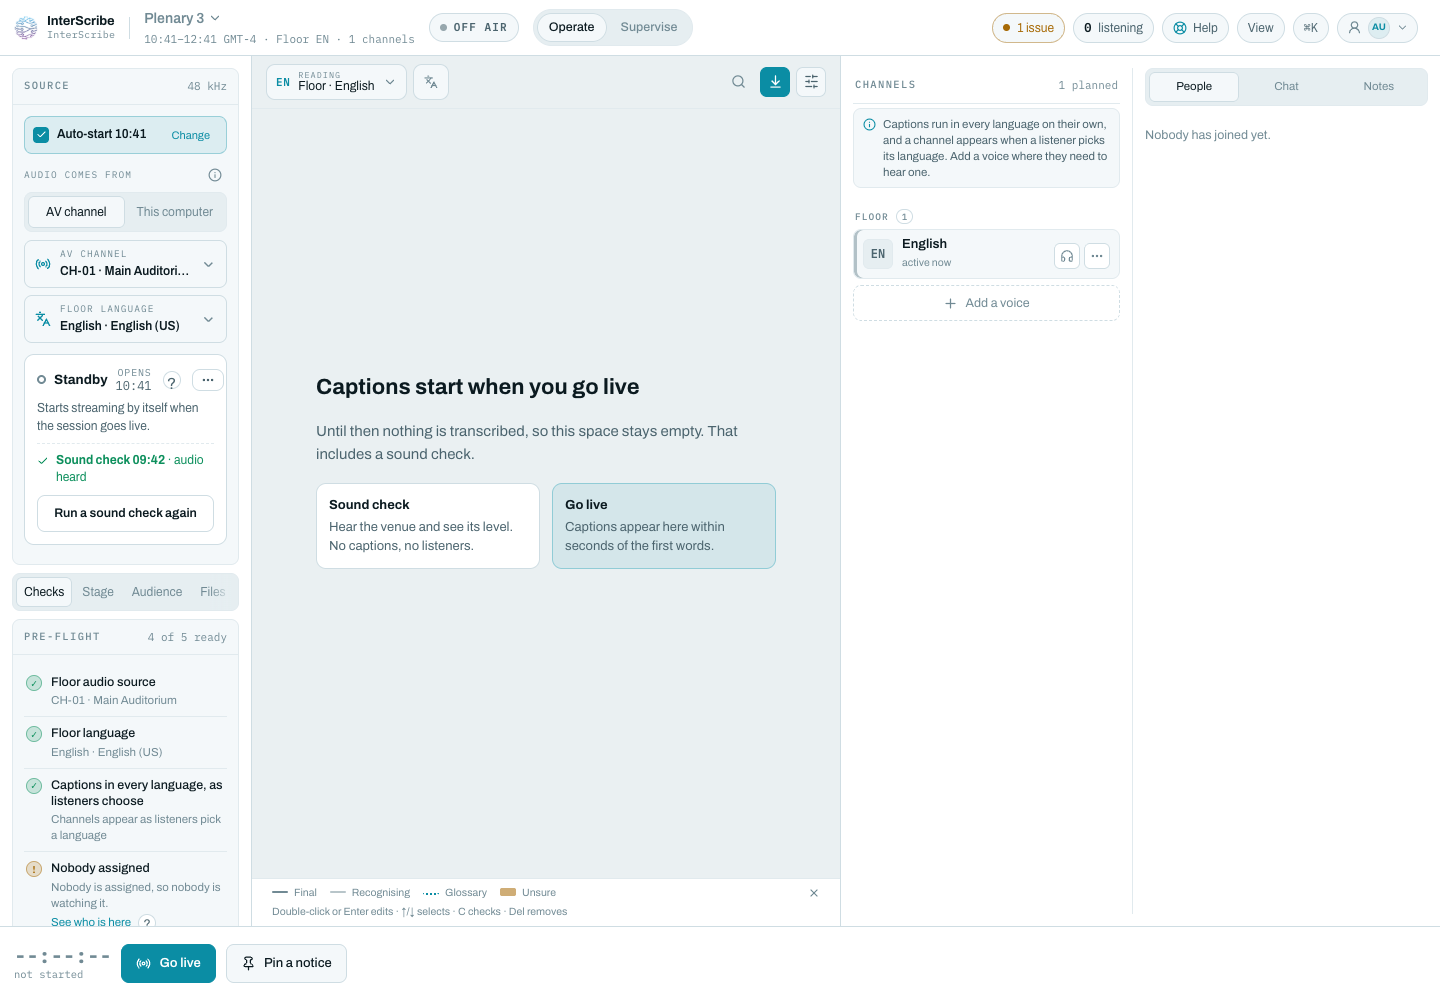The image size is (1440, 1000).
Task: Switch to Supervise mode
Action: click(649, 27)
